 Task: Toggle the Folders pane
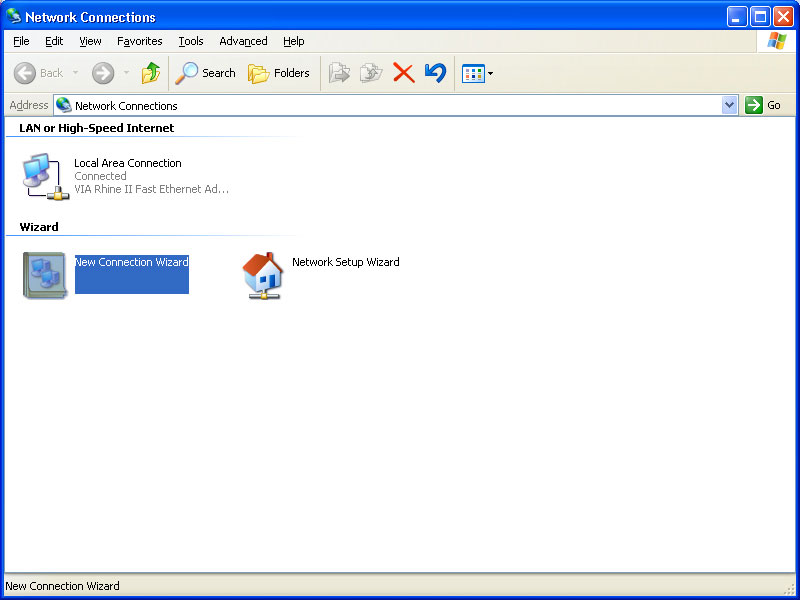coord(279,73)
